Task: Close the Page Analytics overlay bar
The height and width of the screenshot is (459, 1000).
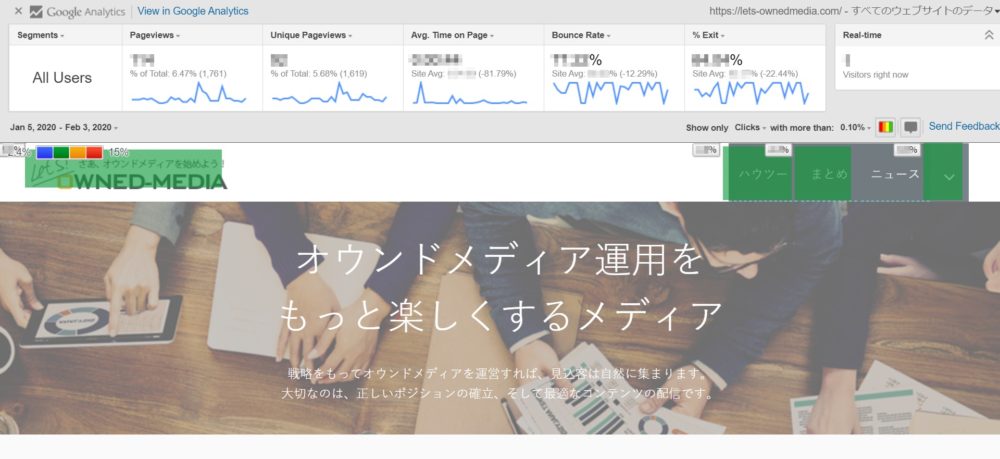Action: tap(18, 11)
